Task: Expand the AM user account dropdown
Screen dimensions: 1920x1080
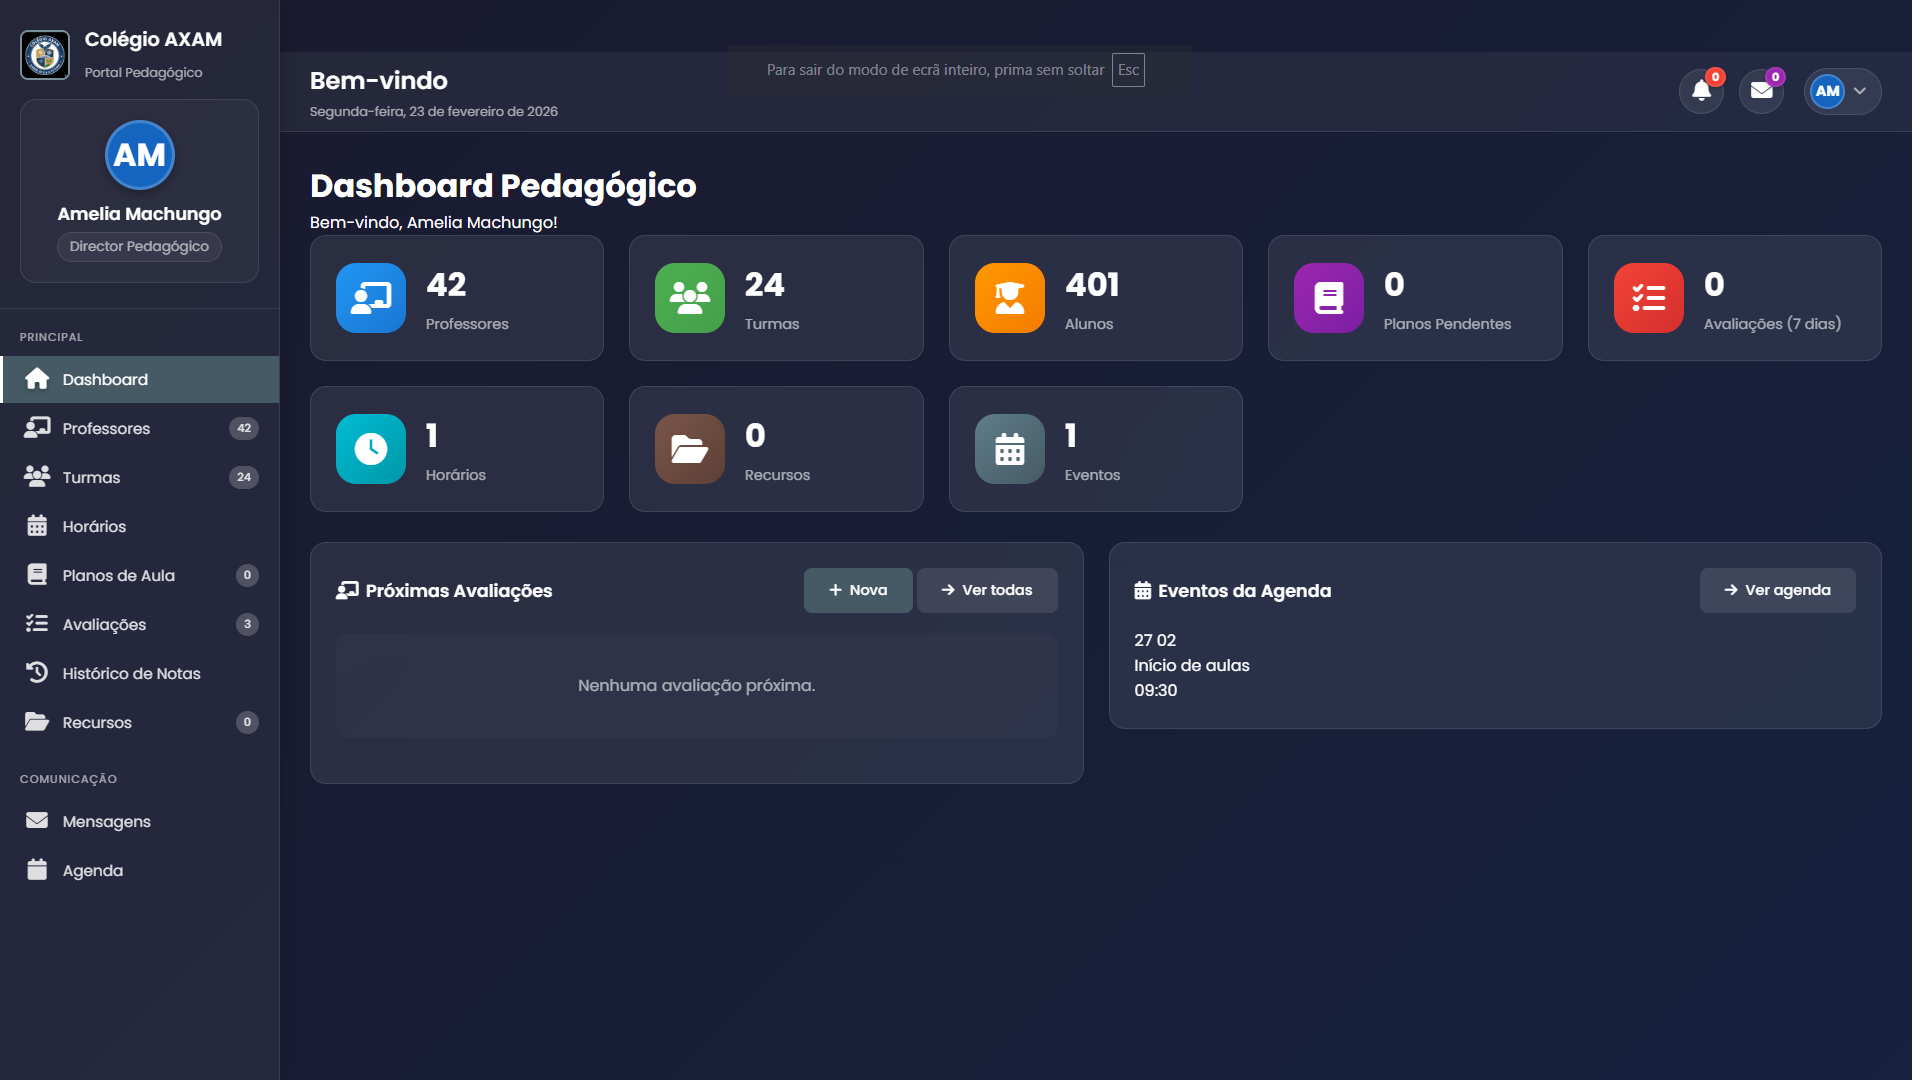Action: click(x=1842, y=92)
